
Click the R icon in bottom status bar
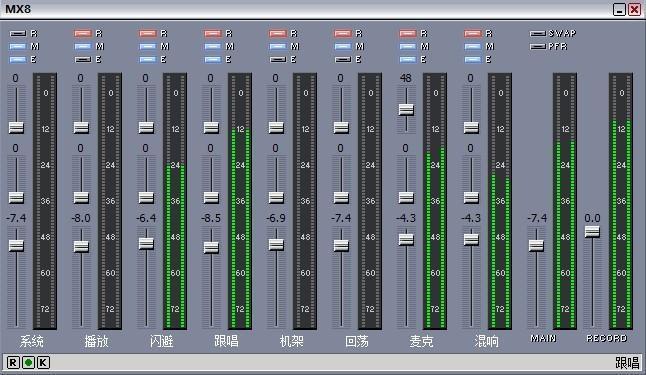click(13, 363)
